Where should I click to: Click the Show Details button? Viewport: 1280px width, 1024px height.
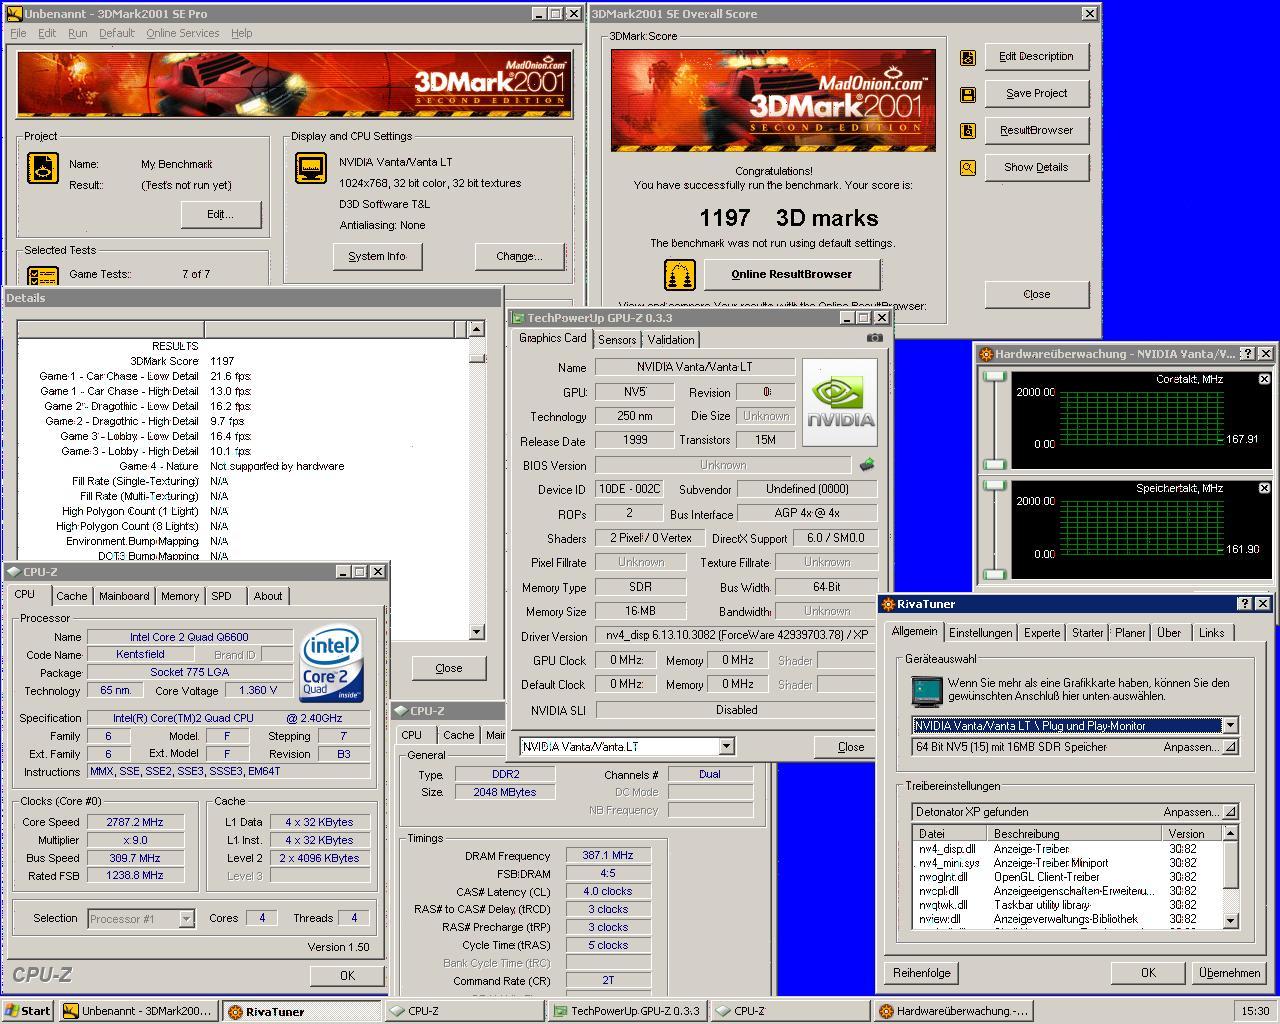(x=1036, y=168)
